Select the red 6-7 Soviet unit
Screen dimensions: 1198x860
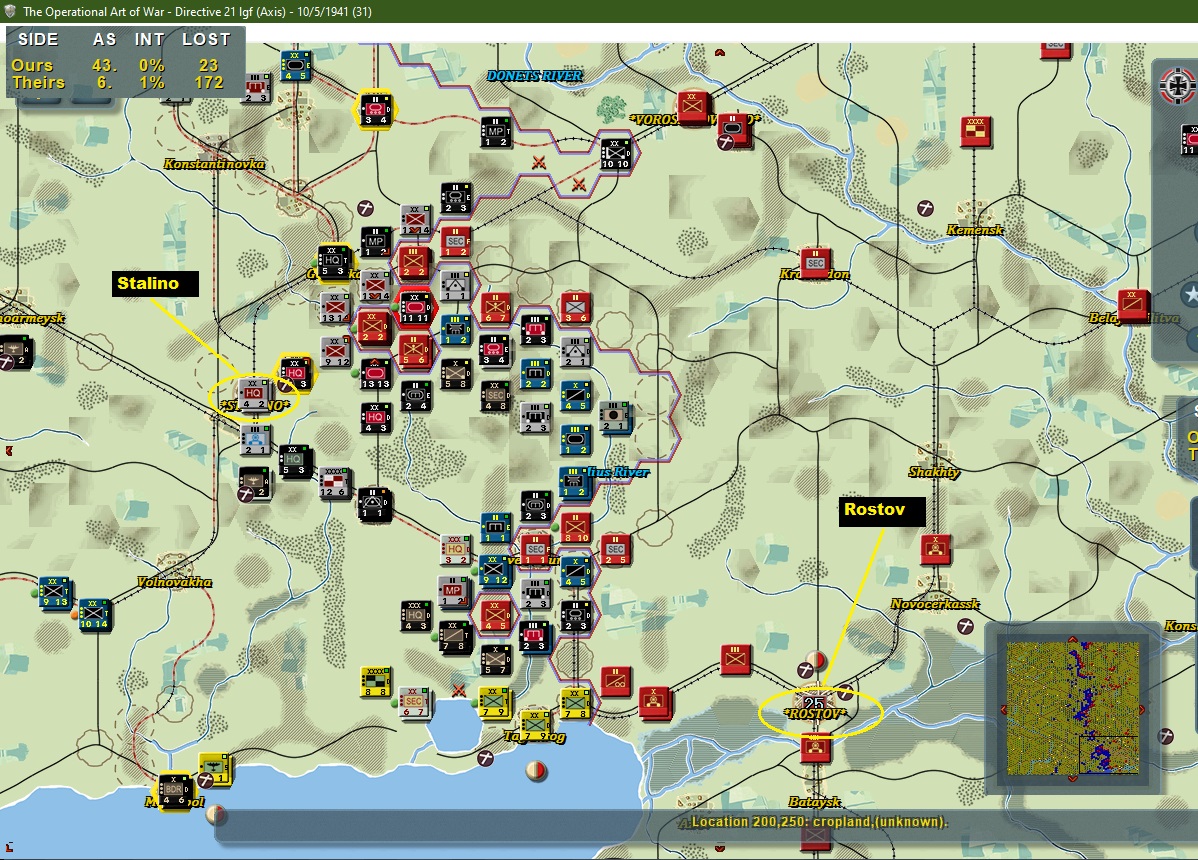pos(496,307)
